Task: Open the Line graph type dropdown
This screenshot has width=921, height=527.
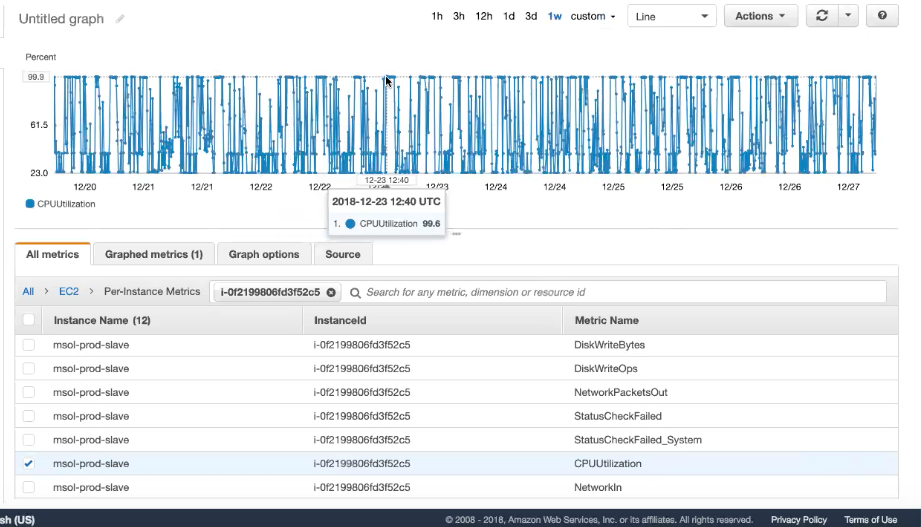Action: 671,16
